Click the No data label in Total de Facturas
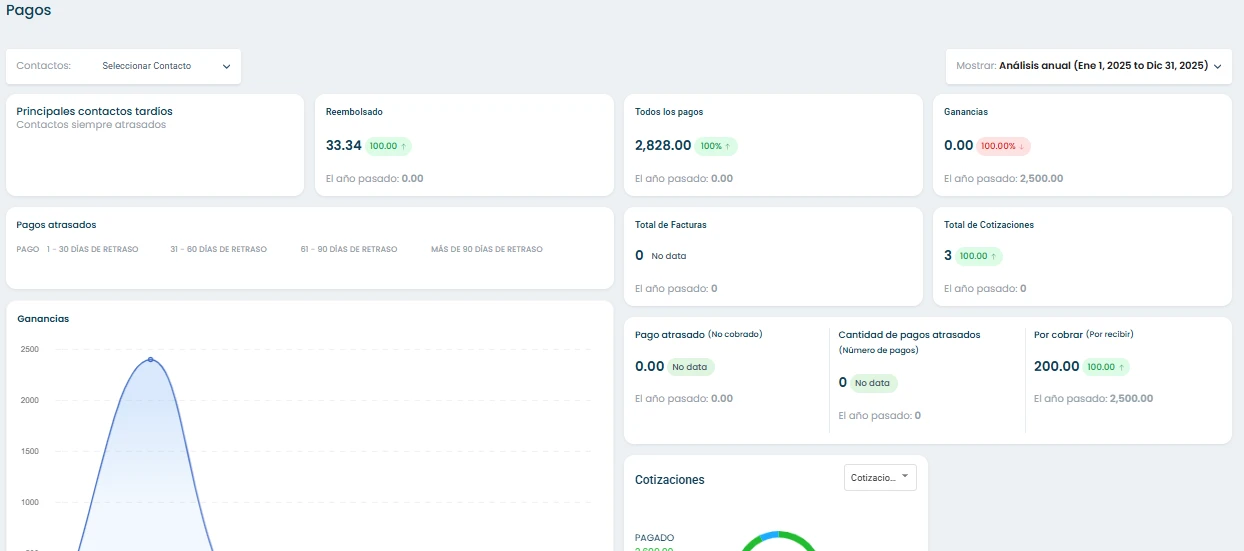 pyautogui.click(x=668, y=256)
